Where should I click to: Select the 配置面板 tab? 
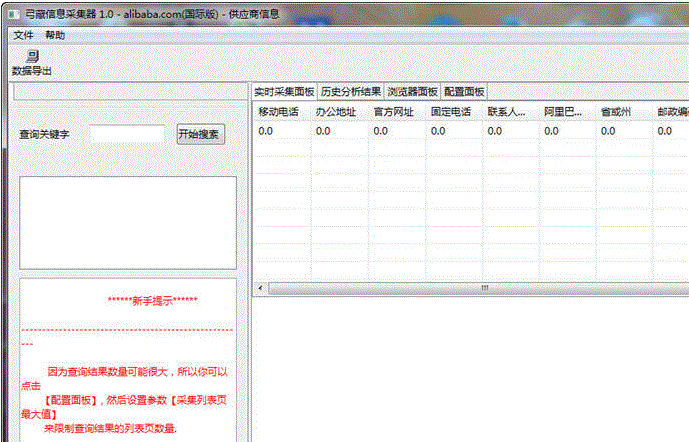tap(464, 91)
